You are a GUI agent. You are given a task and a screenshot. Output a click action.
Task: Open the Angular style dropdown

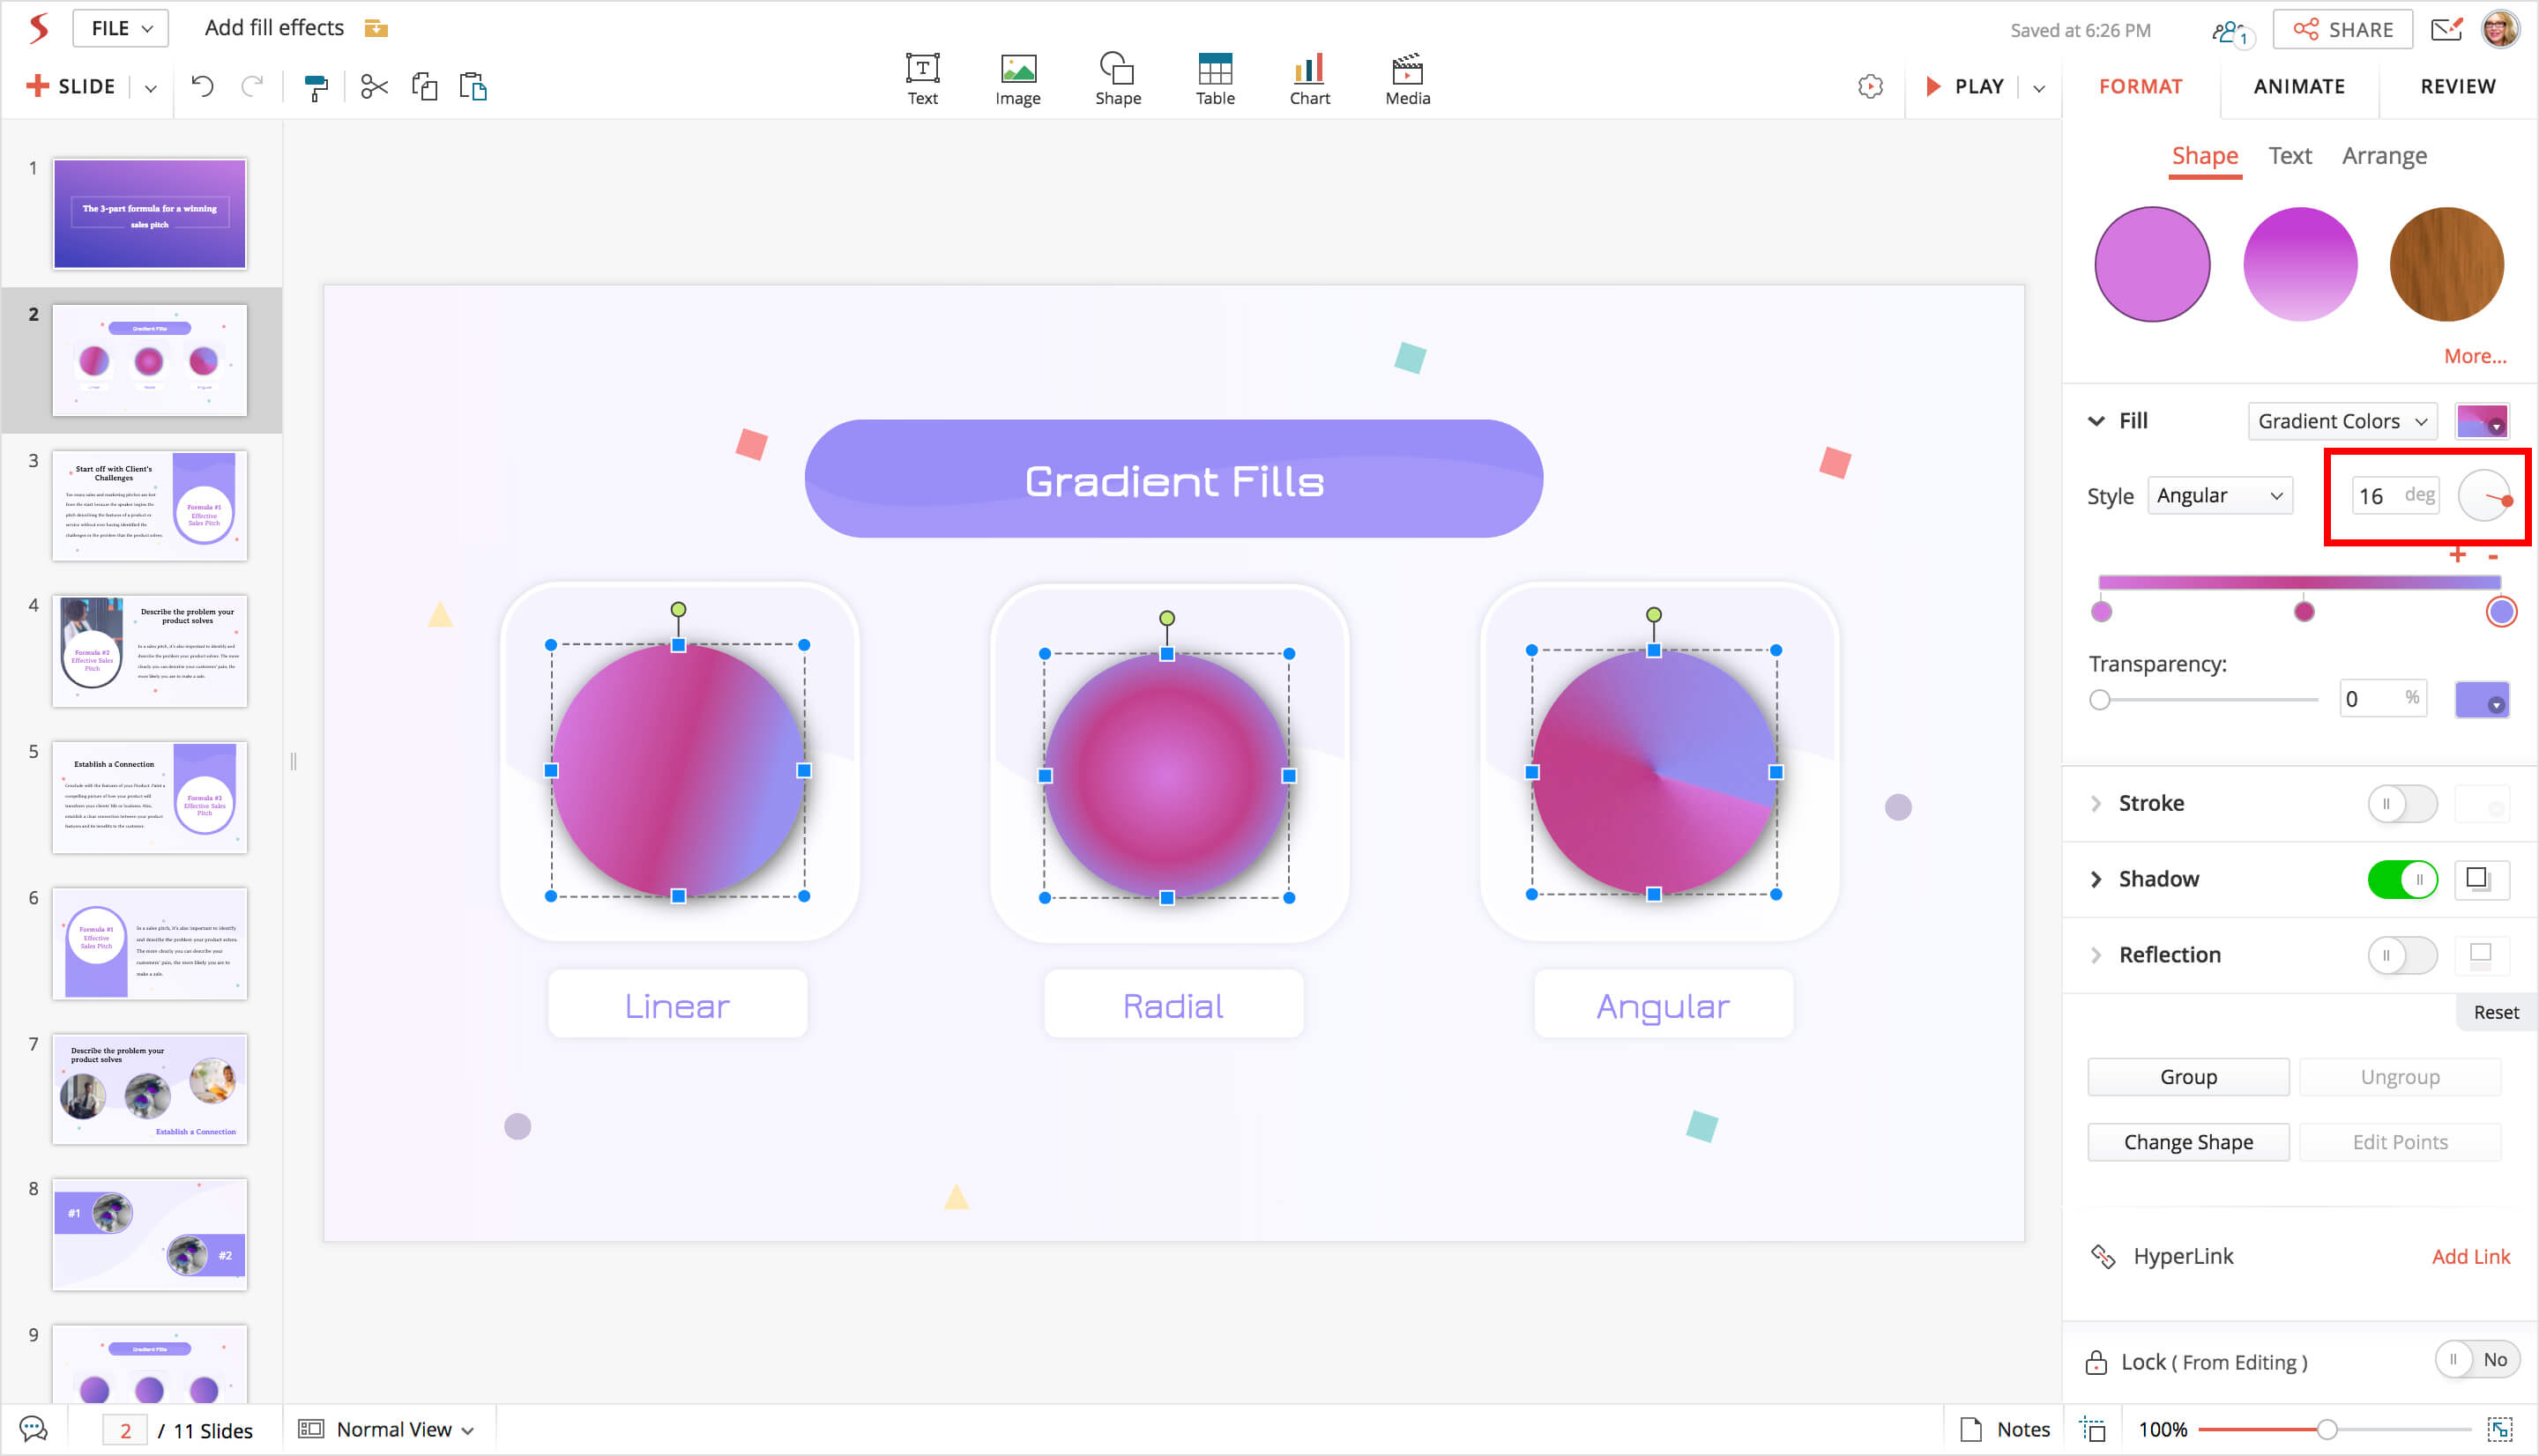tap(2219, 496)
